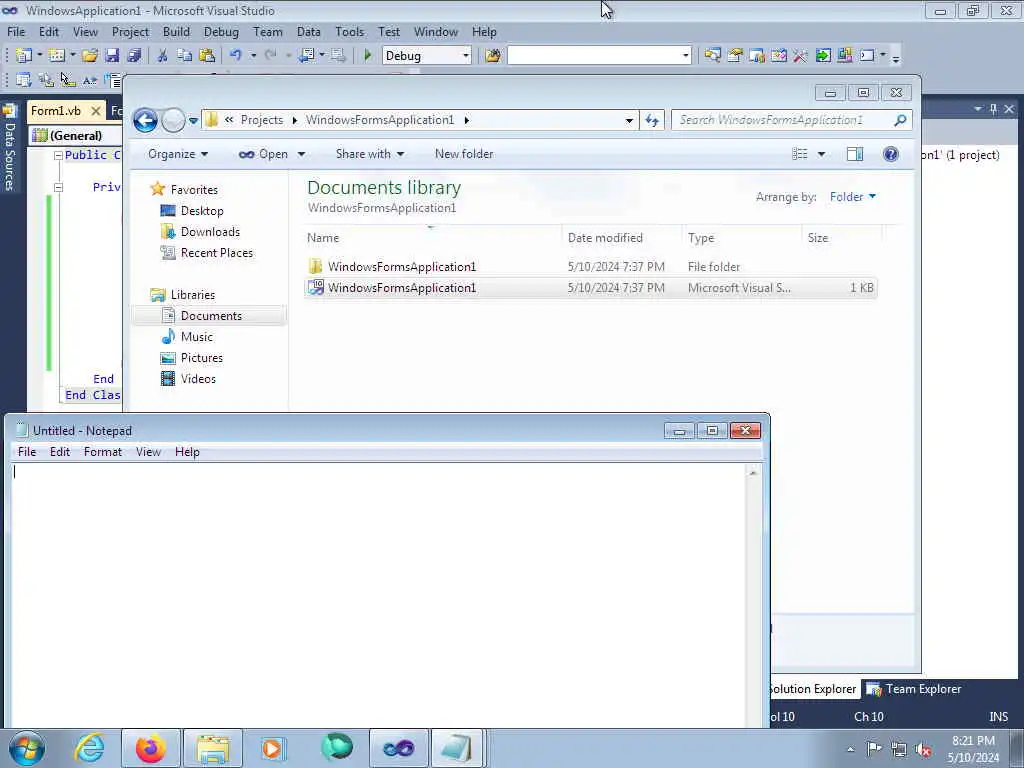
Task: Select WindowsFormsApplication1 folder row
Action: coord(590,266)
